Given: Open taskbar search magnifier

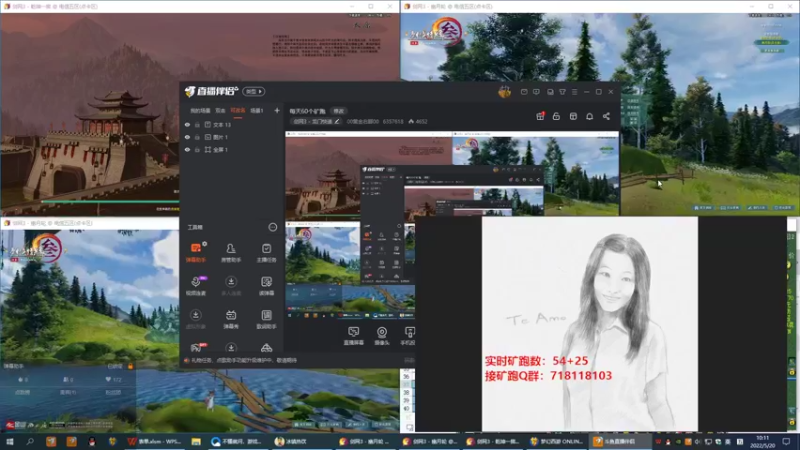Looking at the screenshot, I should [30, 441].
